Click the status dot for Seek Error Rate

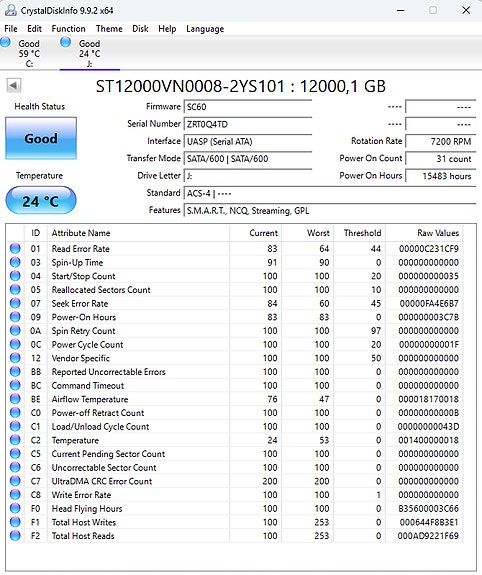[15, 303]
